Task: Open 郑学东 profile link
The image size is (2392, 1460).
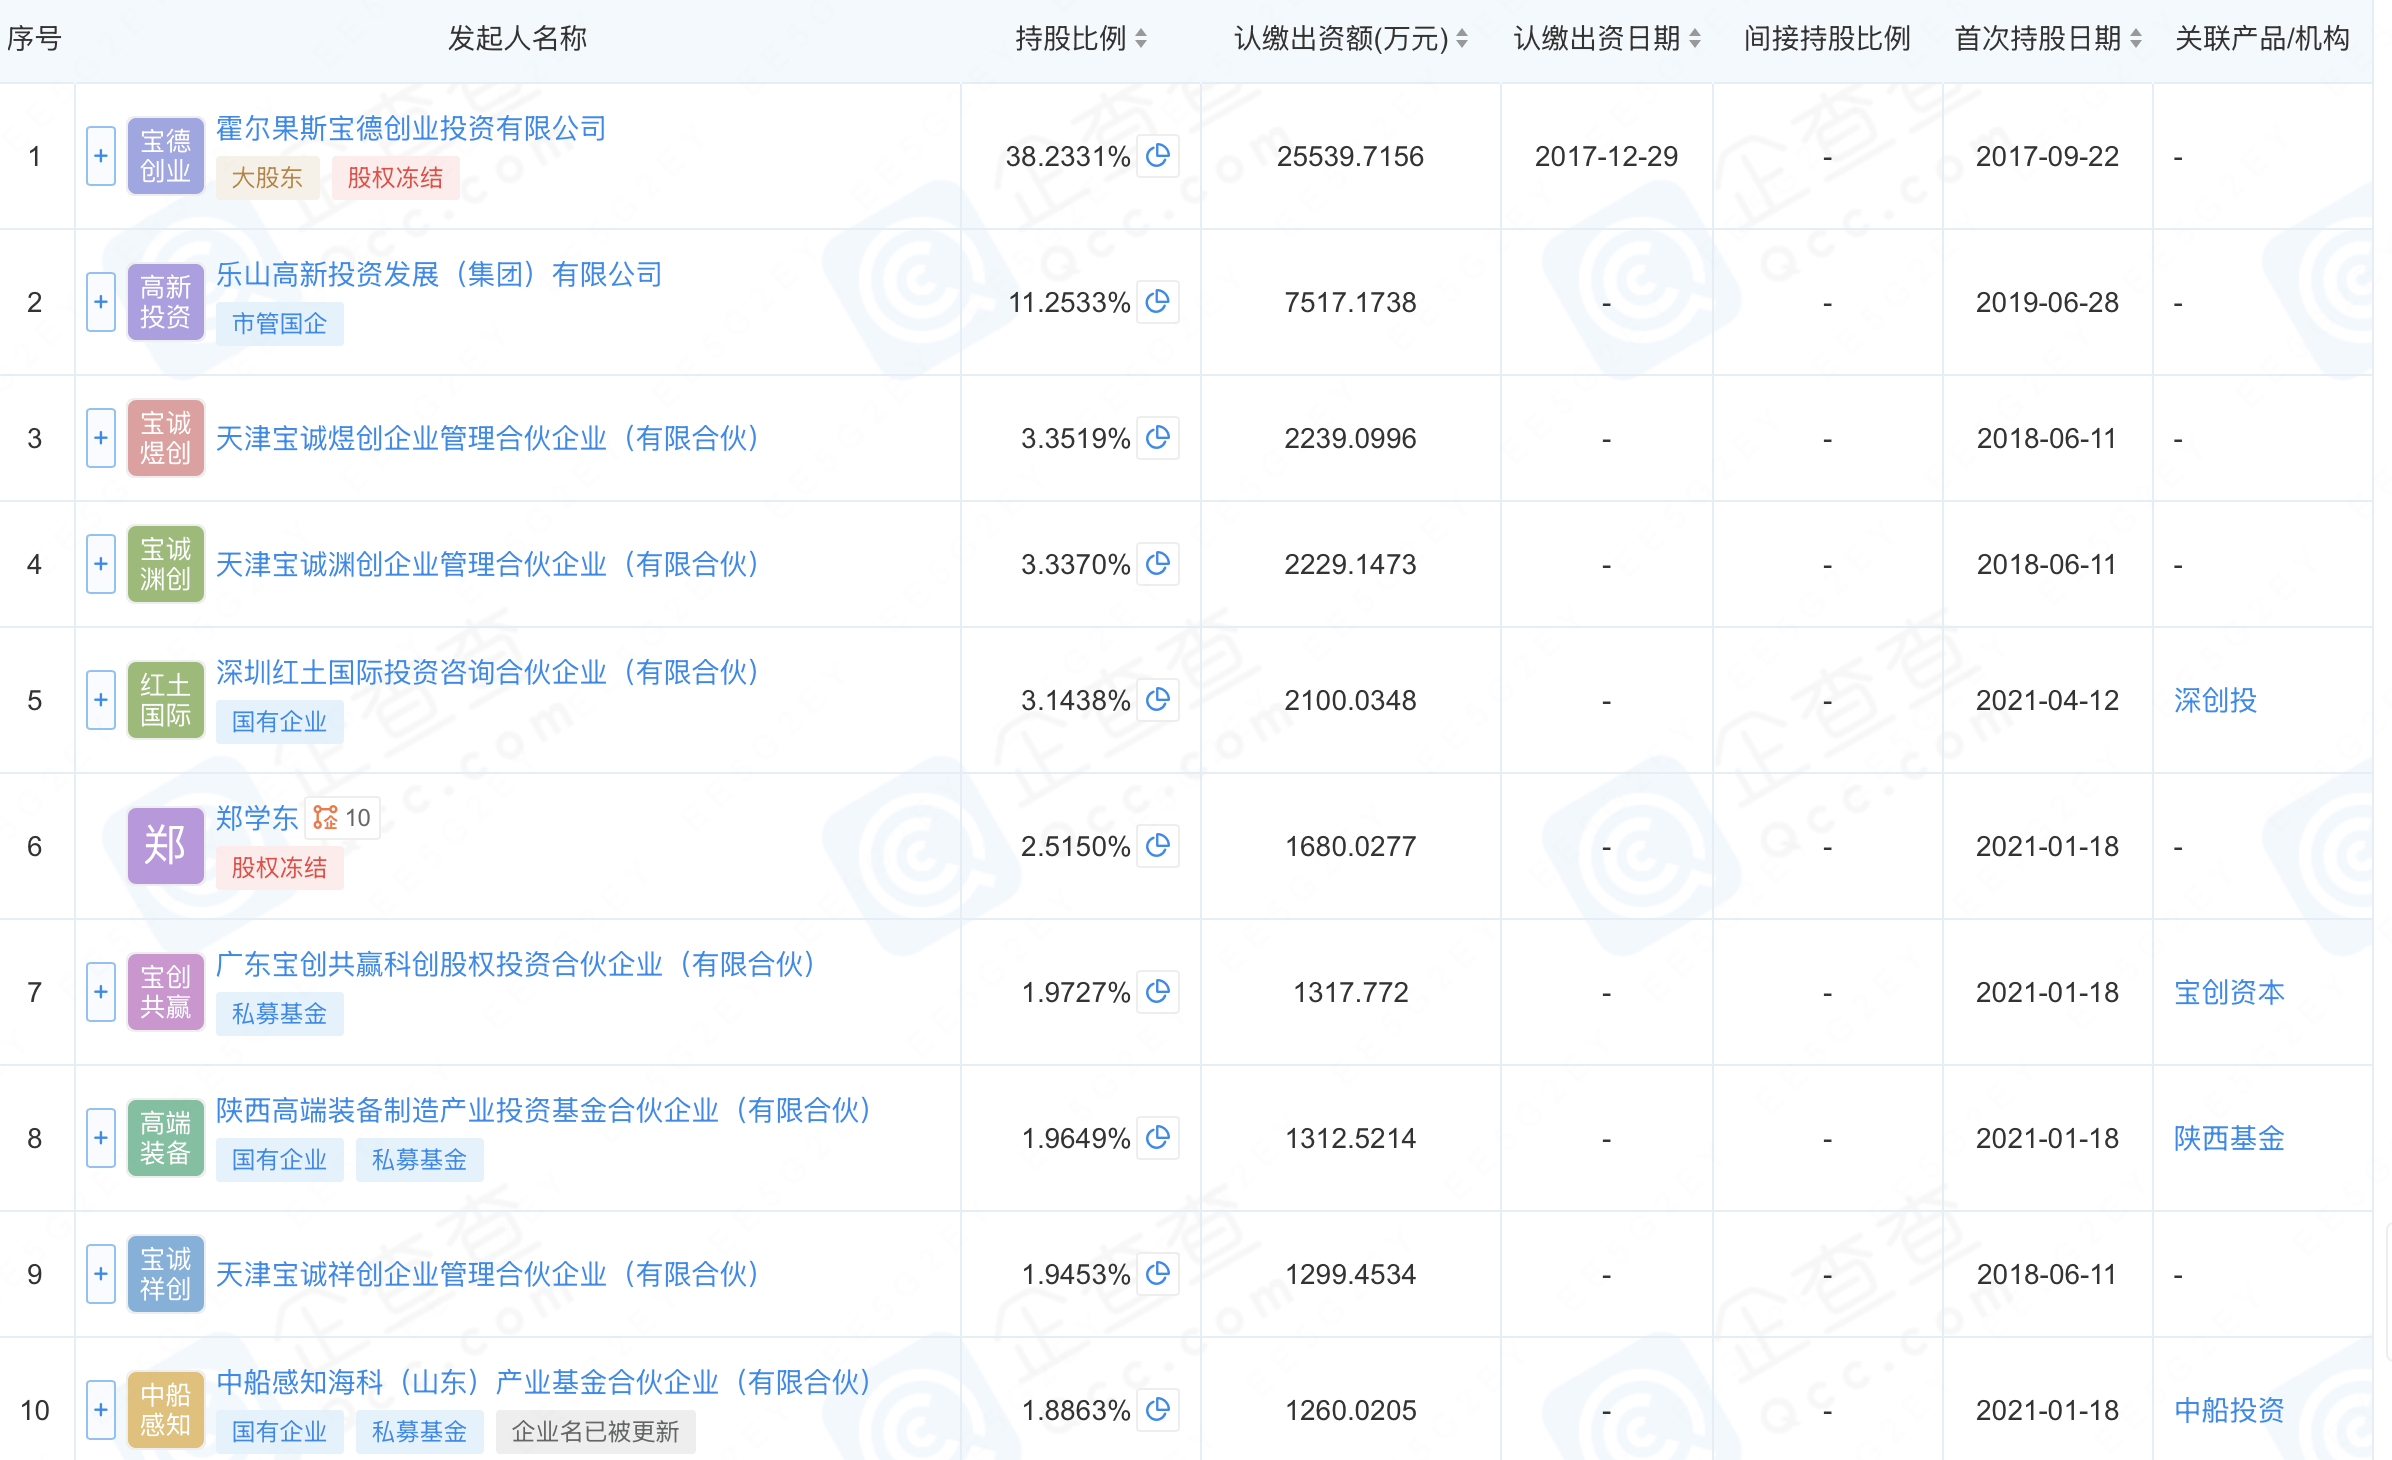Action: tap(257, 818)
